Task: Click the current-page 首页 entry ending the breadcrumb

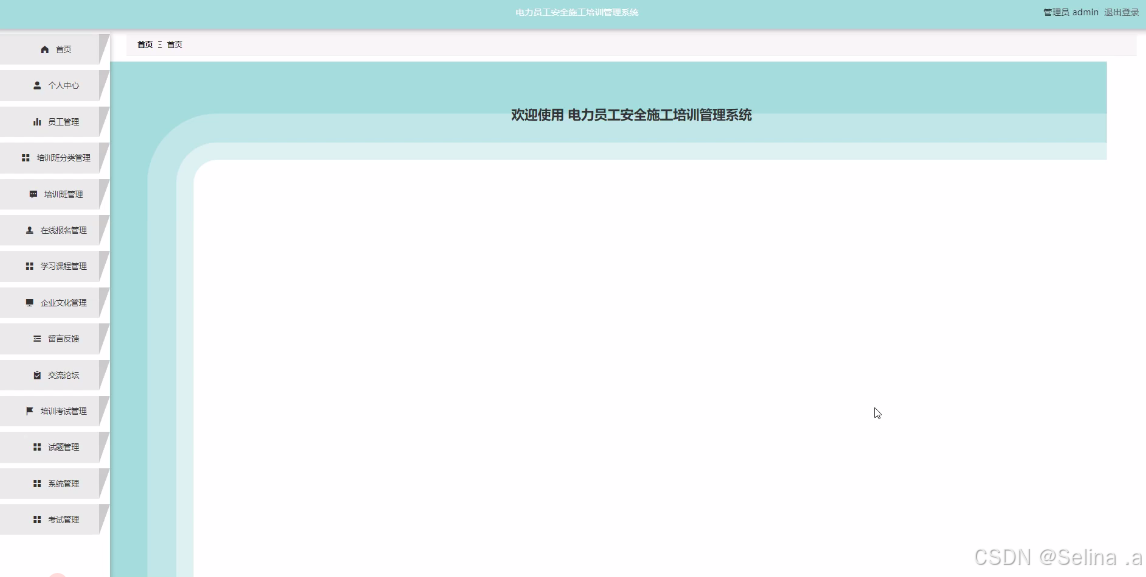Action: point(175,45)
